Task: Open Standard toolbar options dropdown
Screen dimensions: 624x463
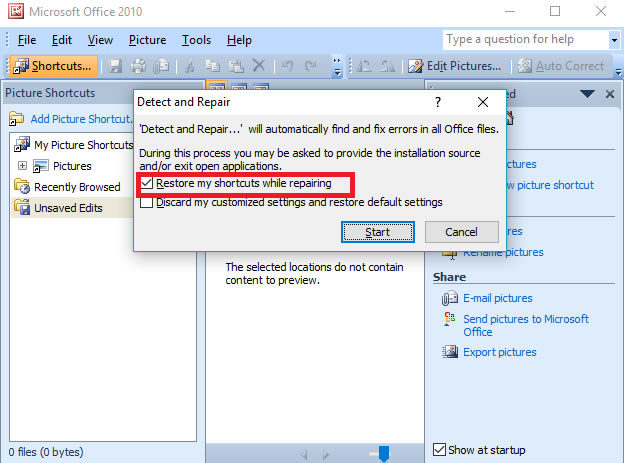Action: [x=337, y=67]
